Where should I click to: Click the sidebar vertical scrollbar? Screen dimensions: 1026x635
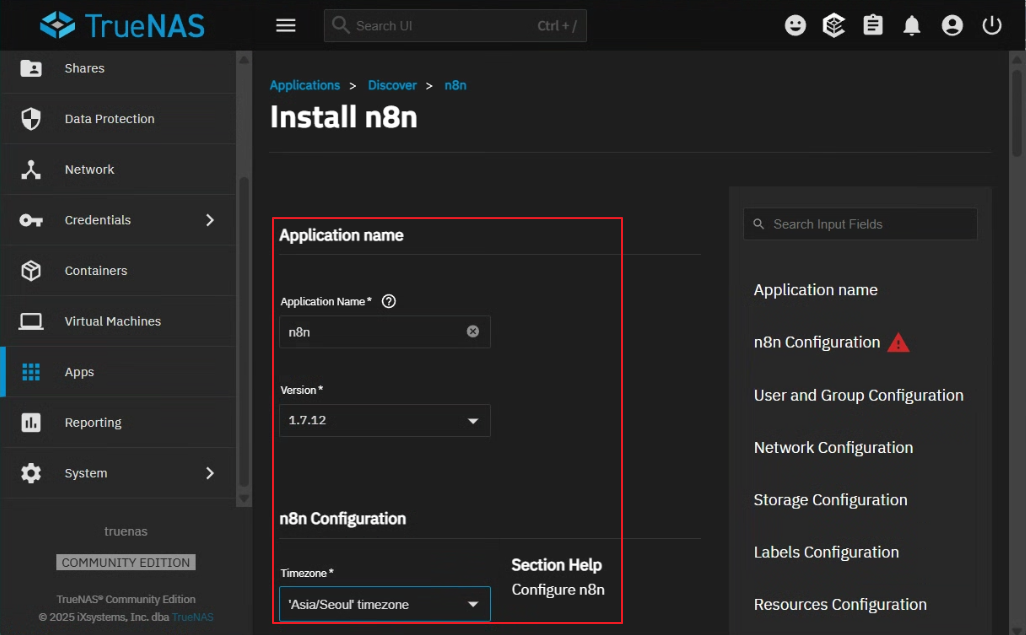point(243,334)
